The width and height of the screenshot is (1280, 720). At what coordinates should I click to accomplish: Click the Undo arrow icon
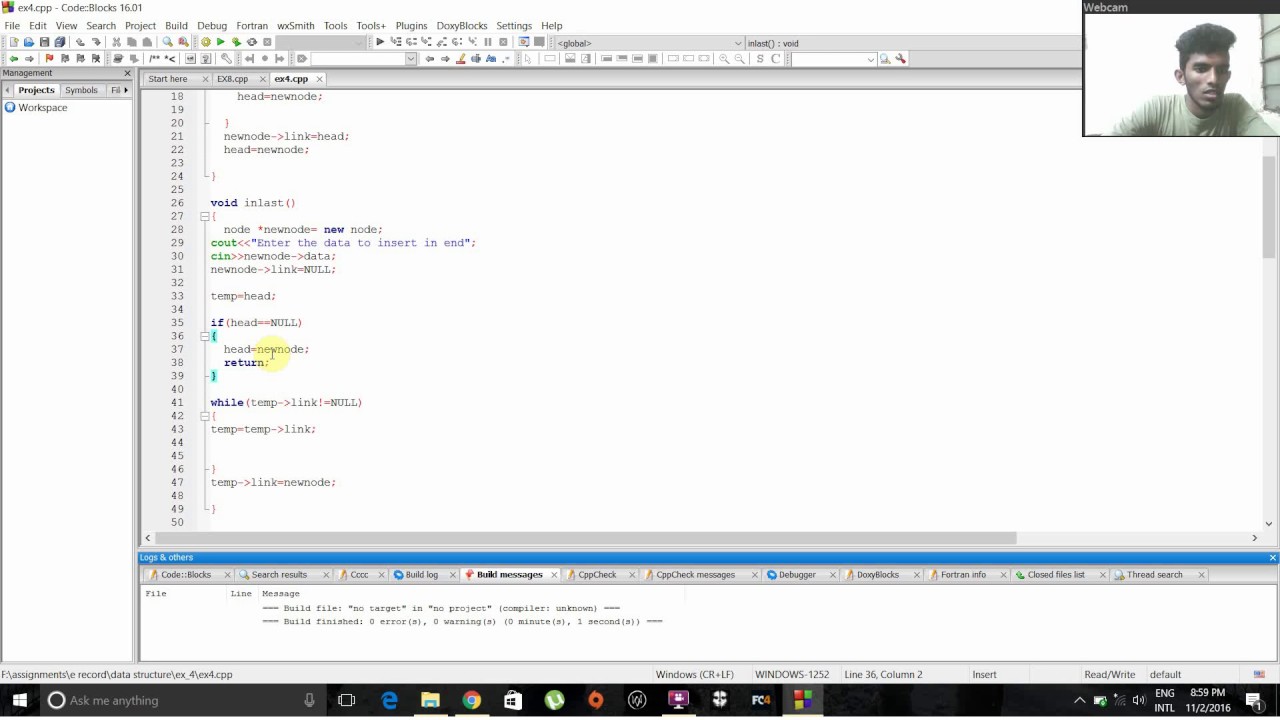[80, 42]
